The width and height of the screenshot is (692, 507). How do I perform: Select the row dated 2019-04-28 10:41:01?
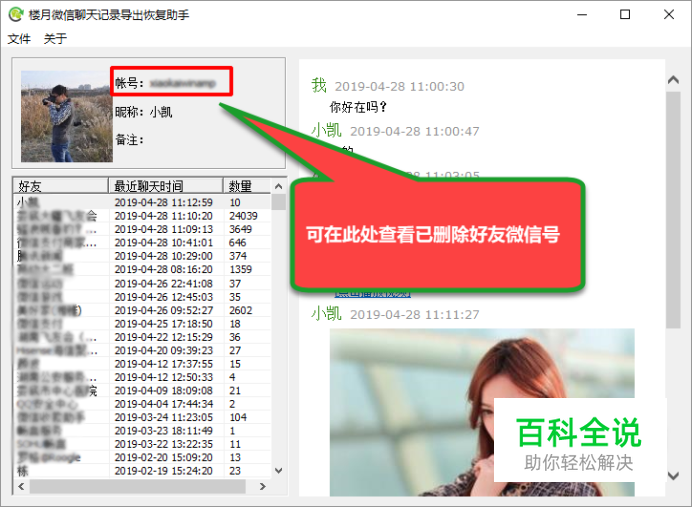click(142, 242)
